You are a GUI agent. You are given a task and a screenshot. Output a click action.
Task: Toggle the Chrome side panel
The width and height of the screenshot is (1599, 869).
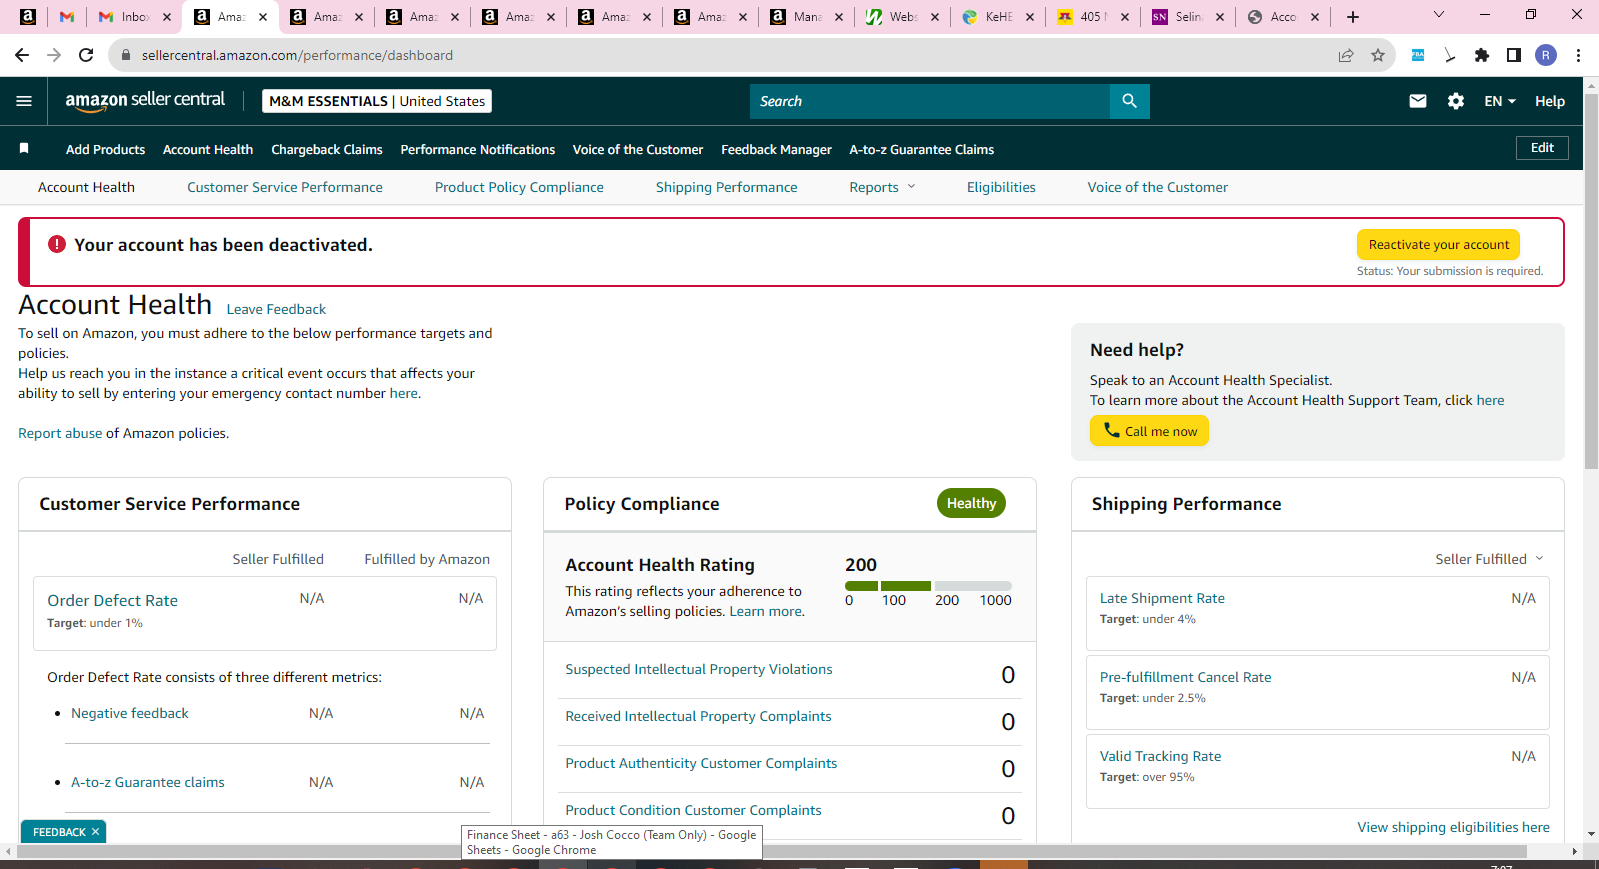click(x=1514, y=55)
